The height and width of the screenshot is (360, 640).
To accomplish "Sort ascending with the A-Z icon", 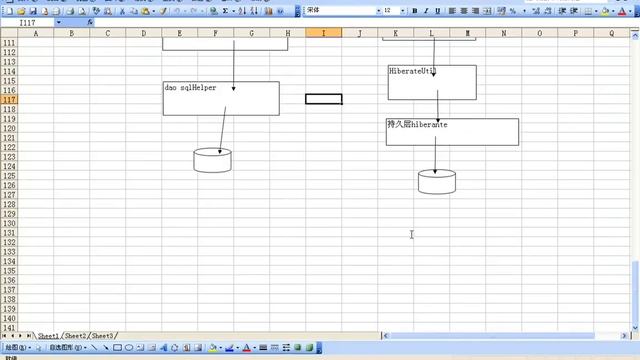I will tap(242, 11).
